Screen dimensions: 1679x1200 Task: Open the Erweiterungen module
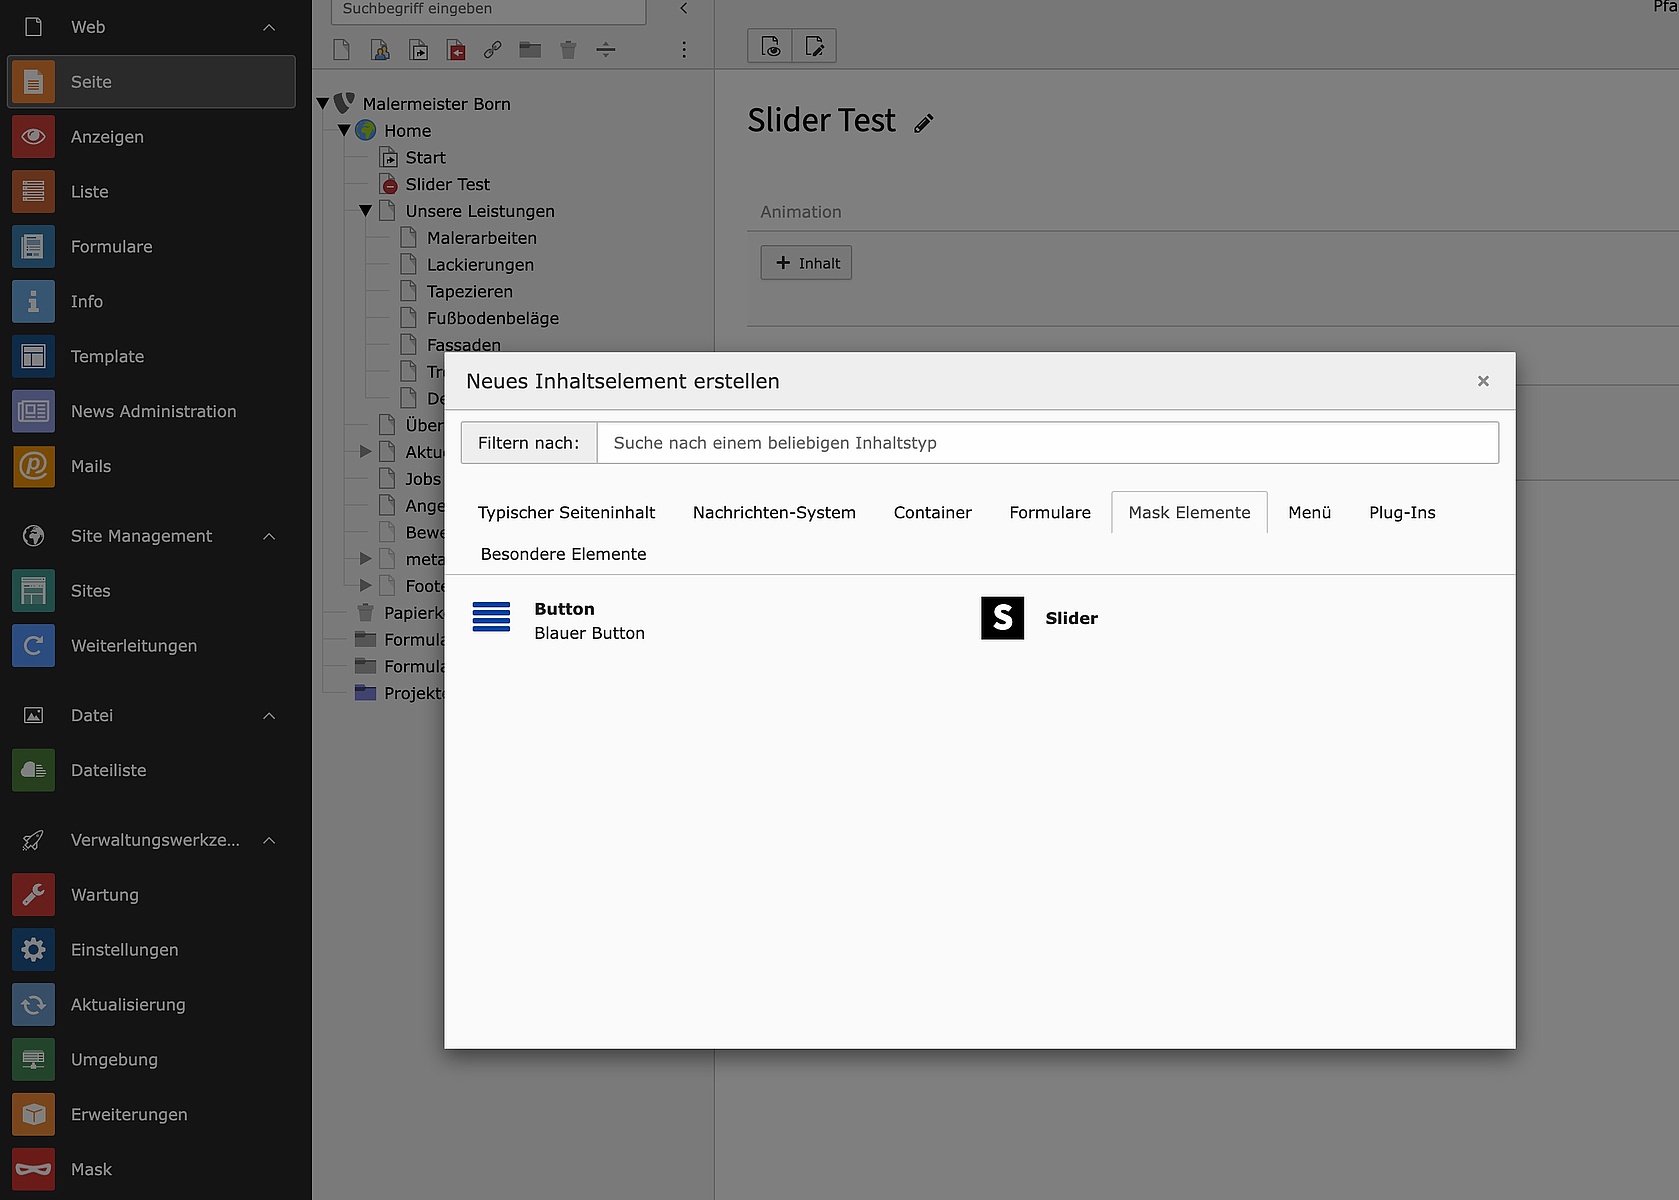(151, 1115)
